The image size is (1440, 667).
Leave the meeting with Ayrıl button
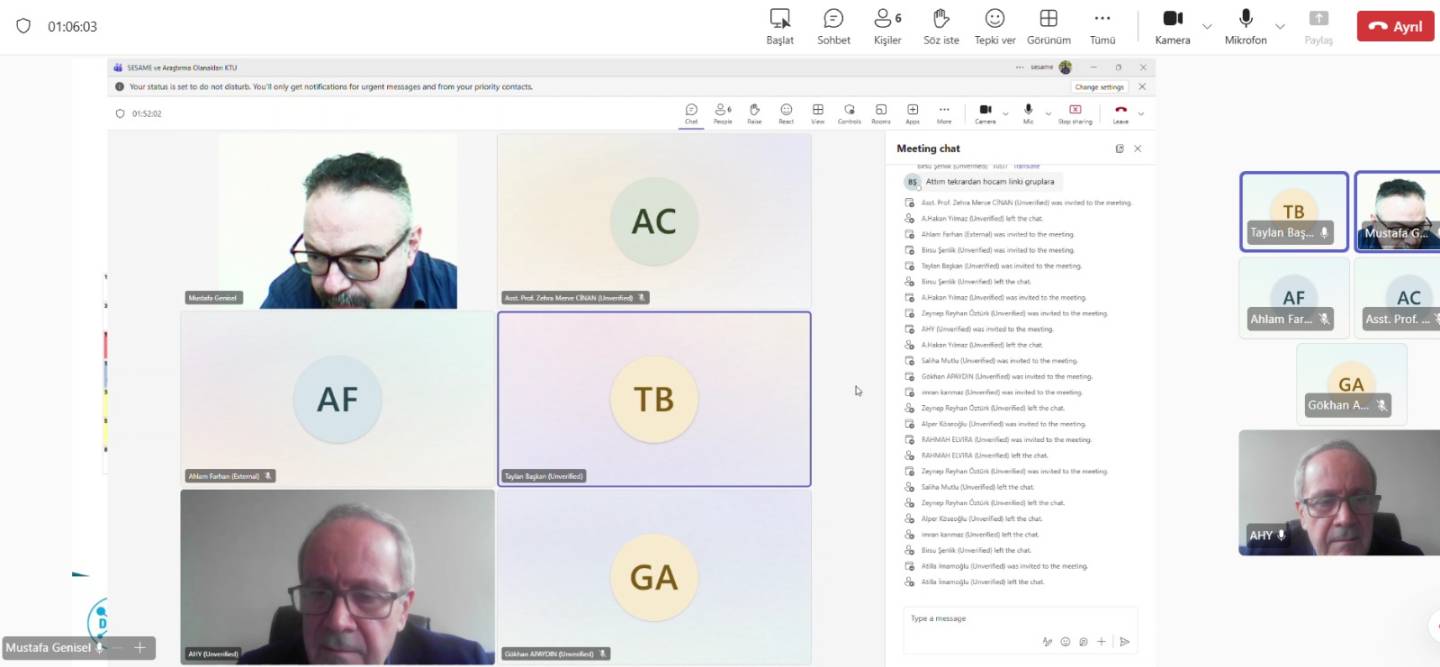[x=1395, y=26]
